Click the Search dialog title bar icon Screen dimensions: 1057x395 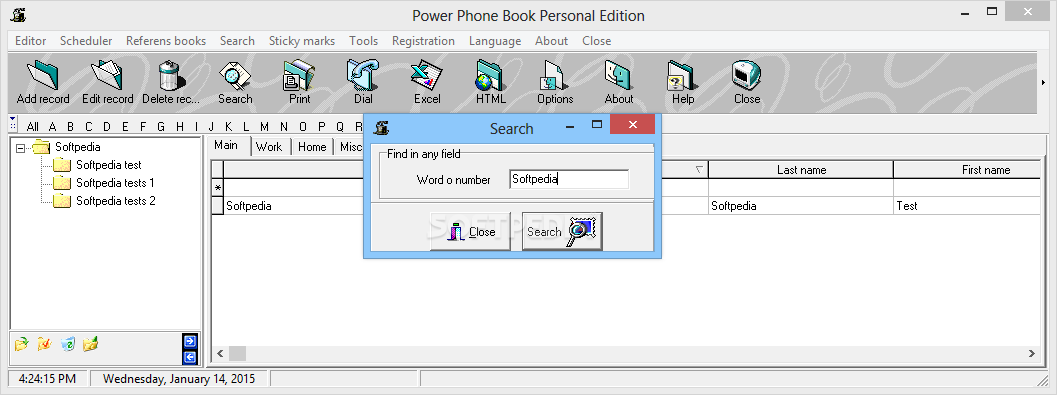pyautogui.click(x=382, y=127)
